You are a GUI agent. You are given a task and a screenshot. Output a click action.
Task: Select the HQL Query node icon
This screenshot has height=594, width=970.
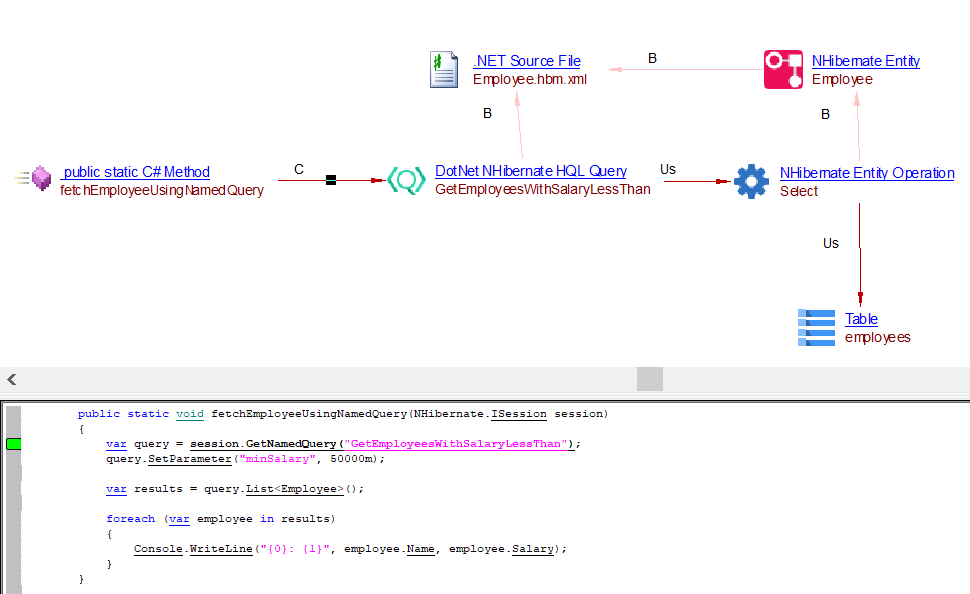tap(406, 180)
